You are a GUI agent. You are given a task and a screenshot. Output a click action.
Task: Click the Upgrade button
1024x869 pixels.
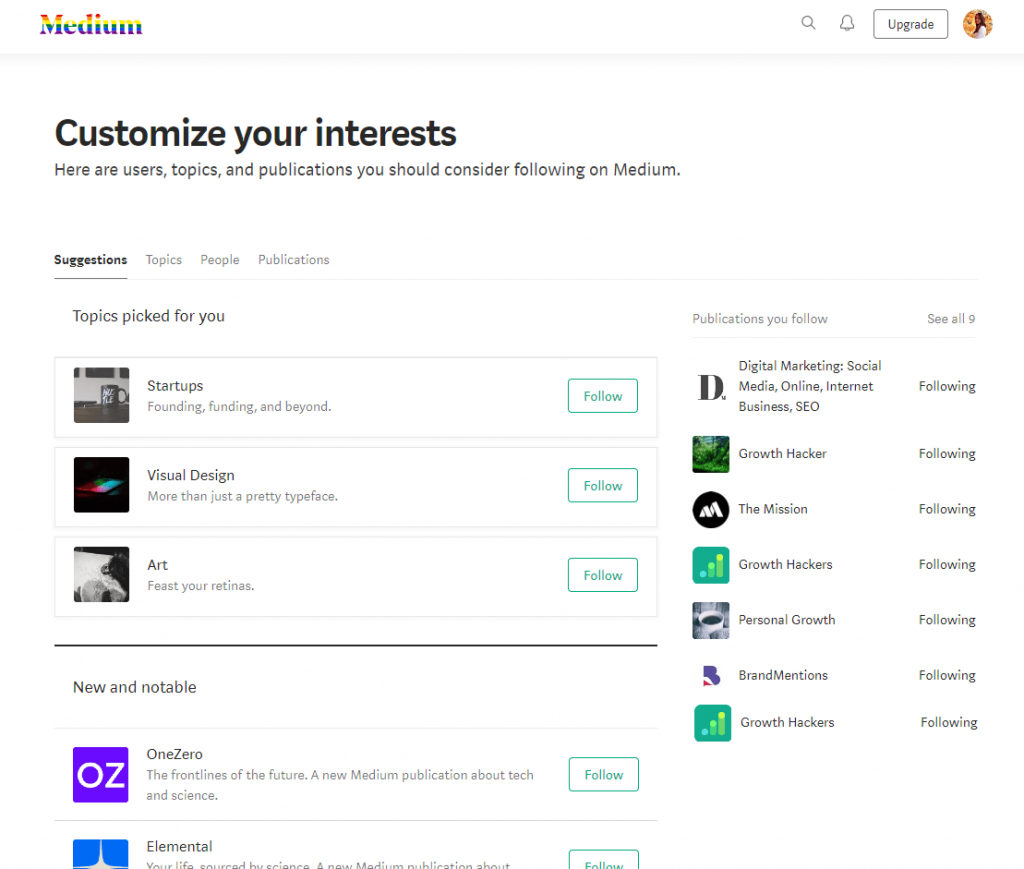(910, 23)
